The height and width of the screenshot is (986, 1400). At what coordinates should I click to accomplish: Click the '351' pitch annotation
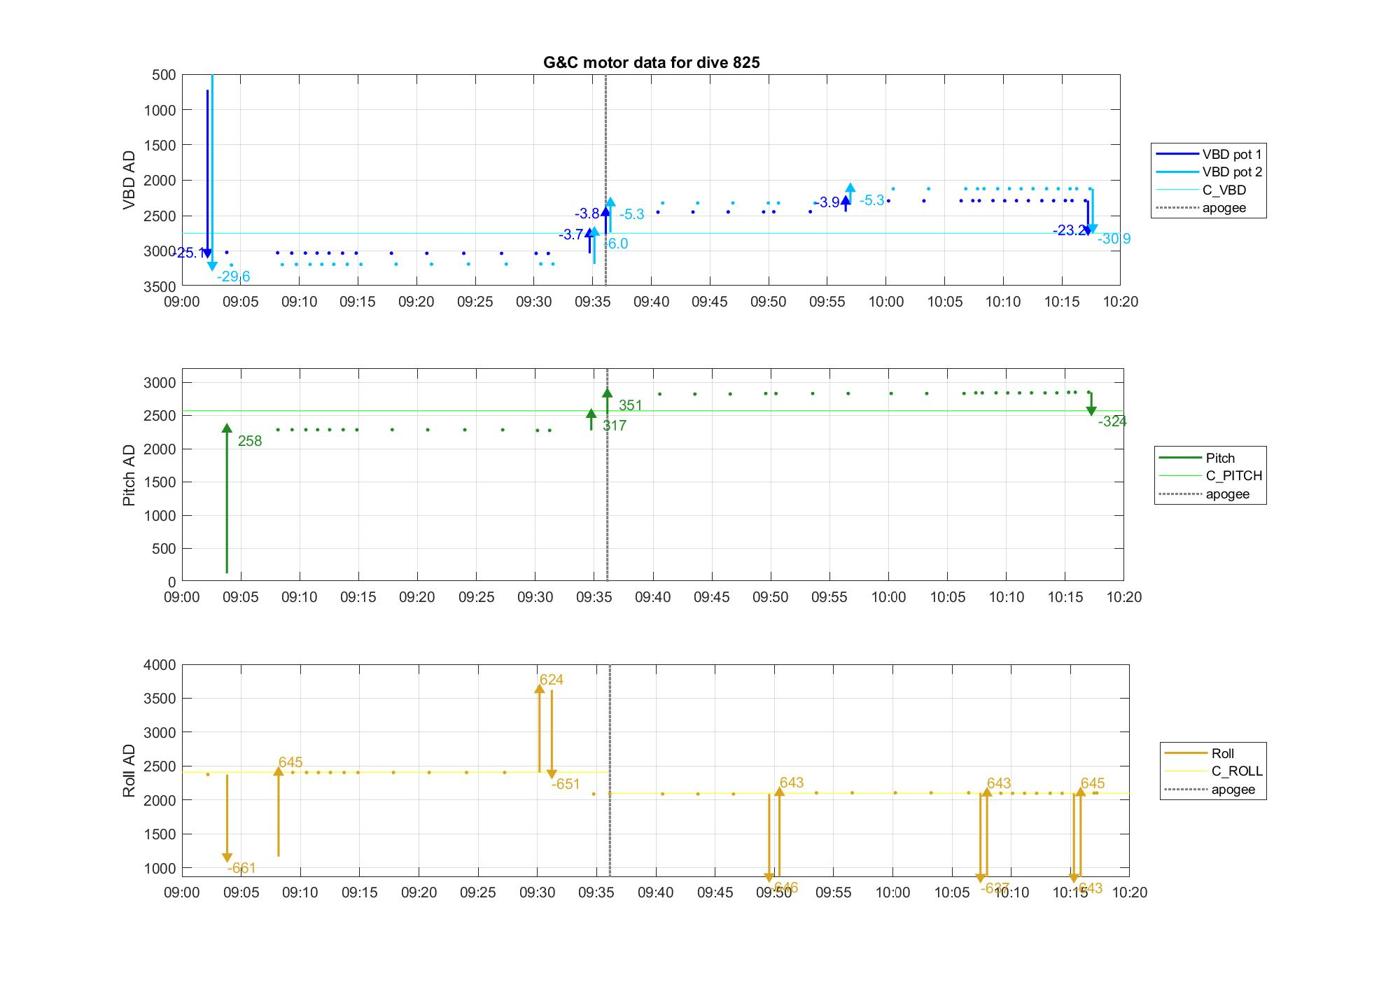(x=630, y=405)
